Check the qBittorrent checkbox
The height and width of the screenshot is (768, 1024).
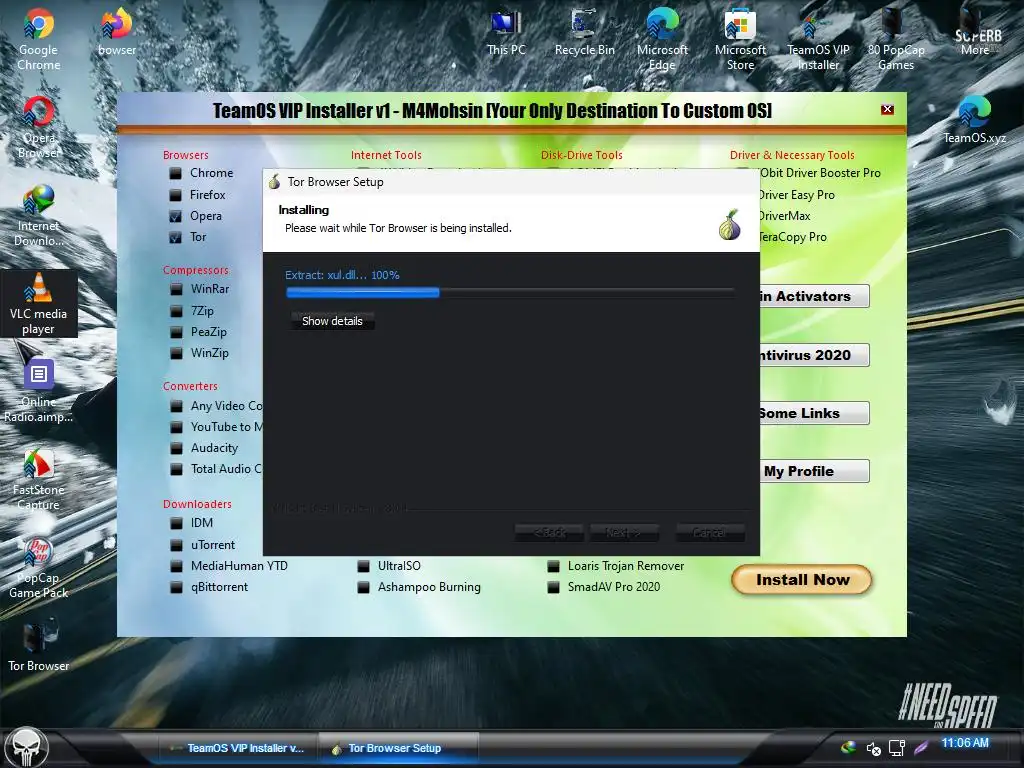tap(176, 587)
